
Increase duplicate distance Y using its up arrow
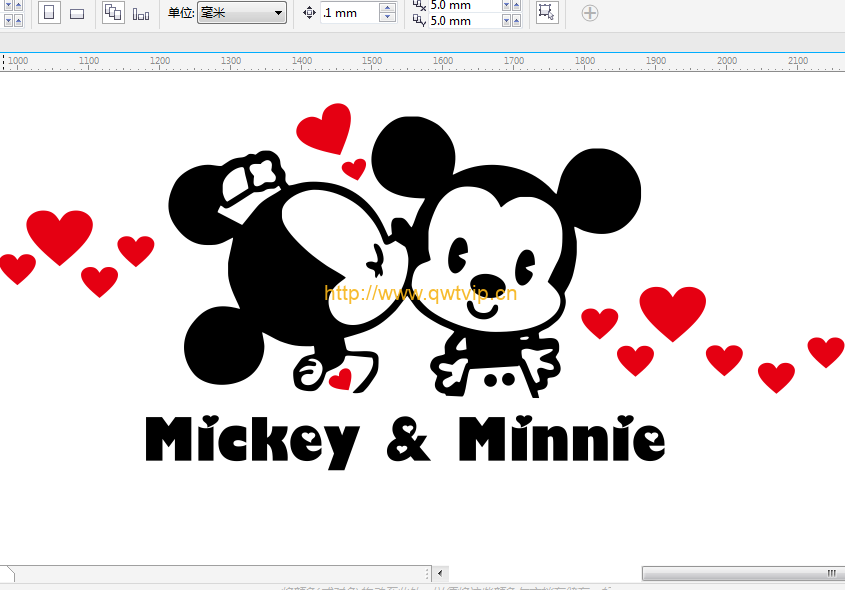(x=516, y=21)
